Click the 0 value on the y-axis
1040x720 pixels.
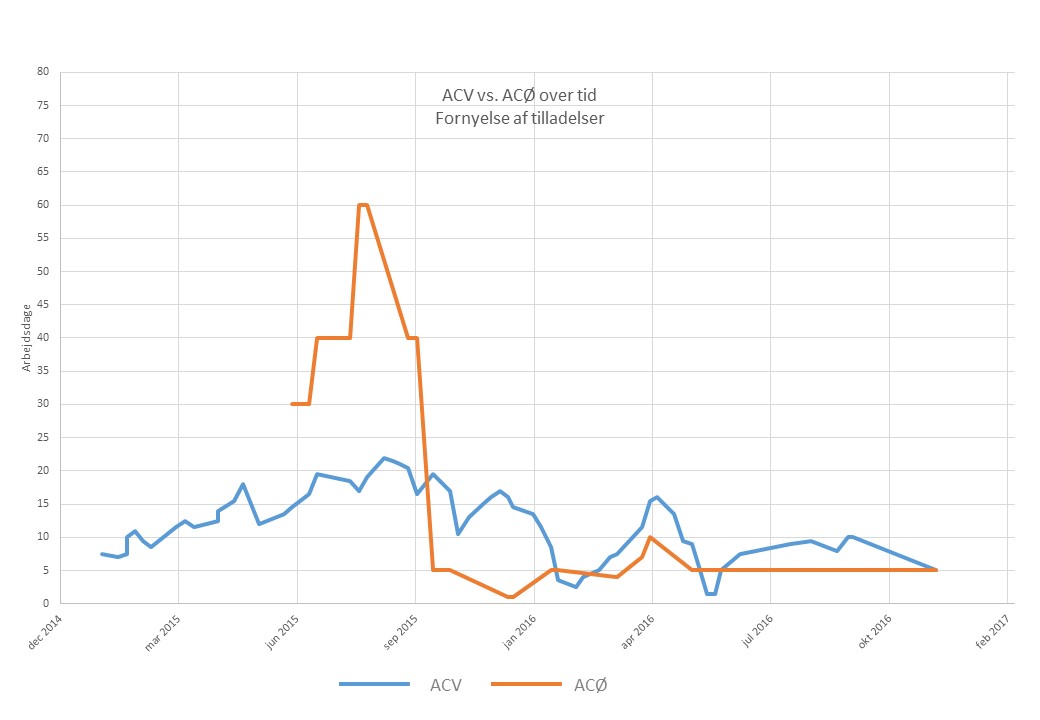pyautogui.click(x=47, y=604)
